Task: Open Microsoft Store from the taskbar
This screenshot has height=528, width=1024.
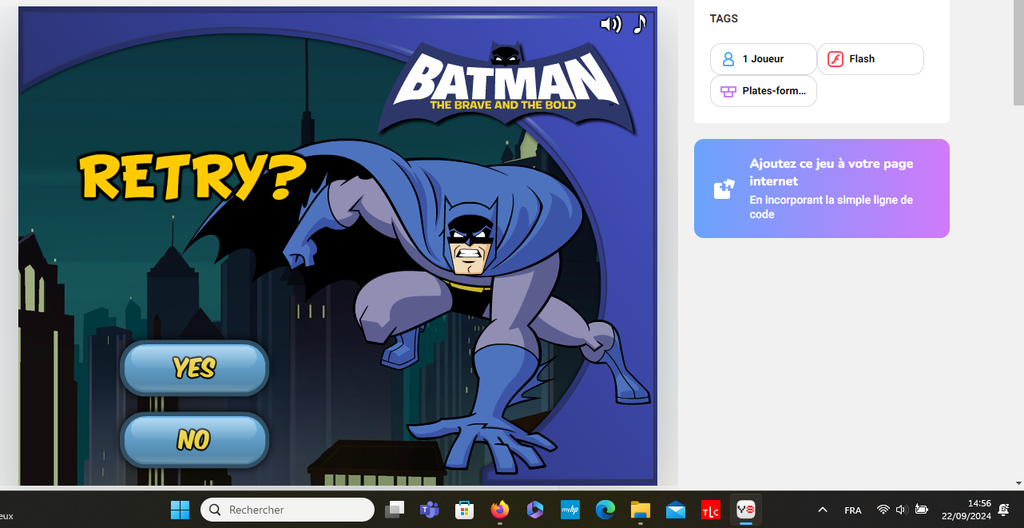Action: pyautogui.click(x=464, y=510)
